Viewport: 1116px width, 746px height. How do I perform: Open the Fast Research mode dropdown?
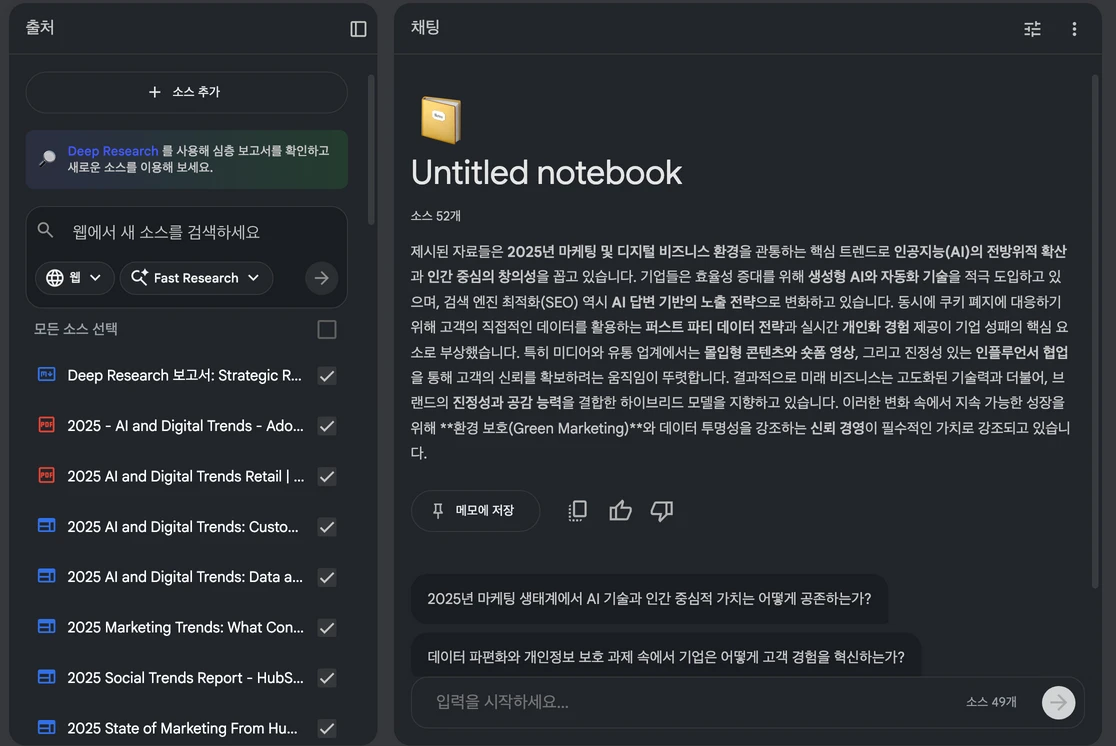[196, 278]
